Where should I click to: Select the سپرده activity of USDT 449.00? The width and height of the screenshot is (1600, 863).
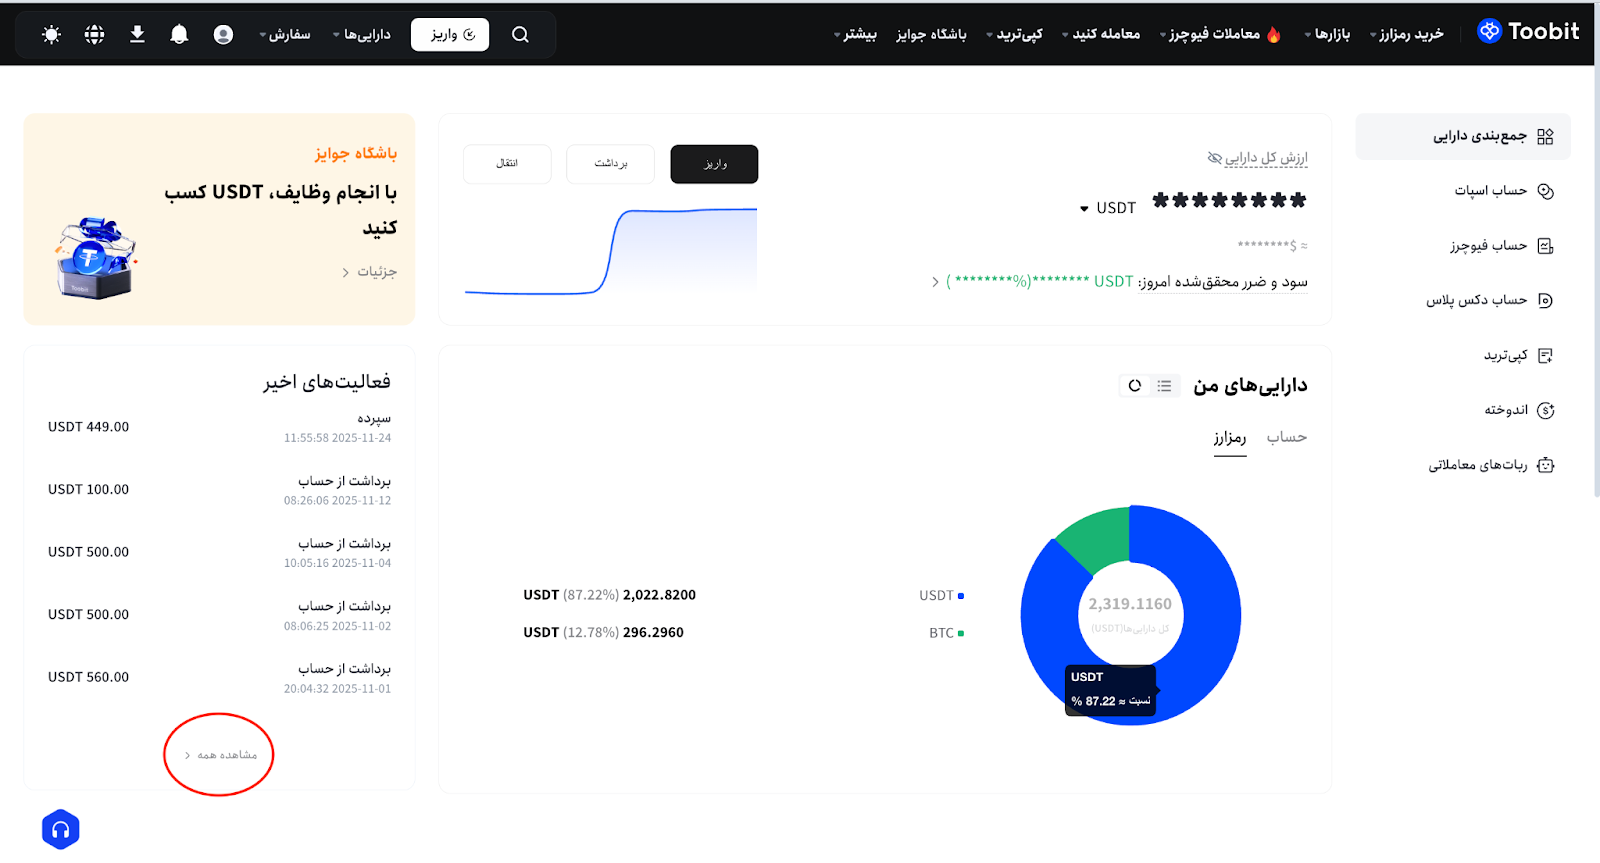coord(219,427)
